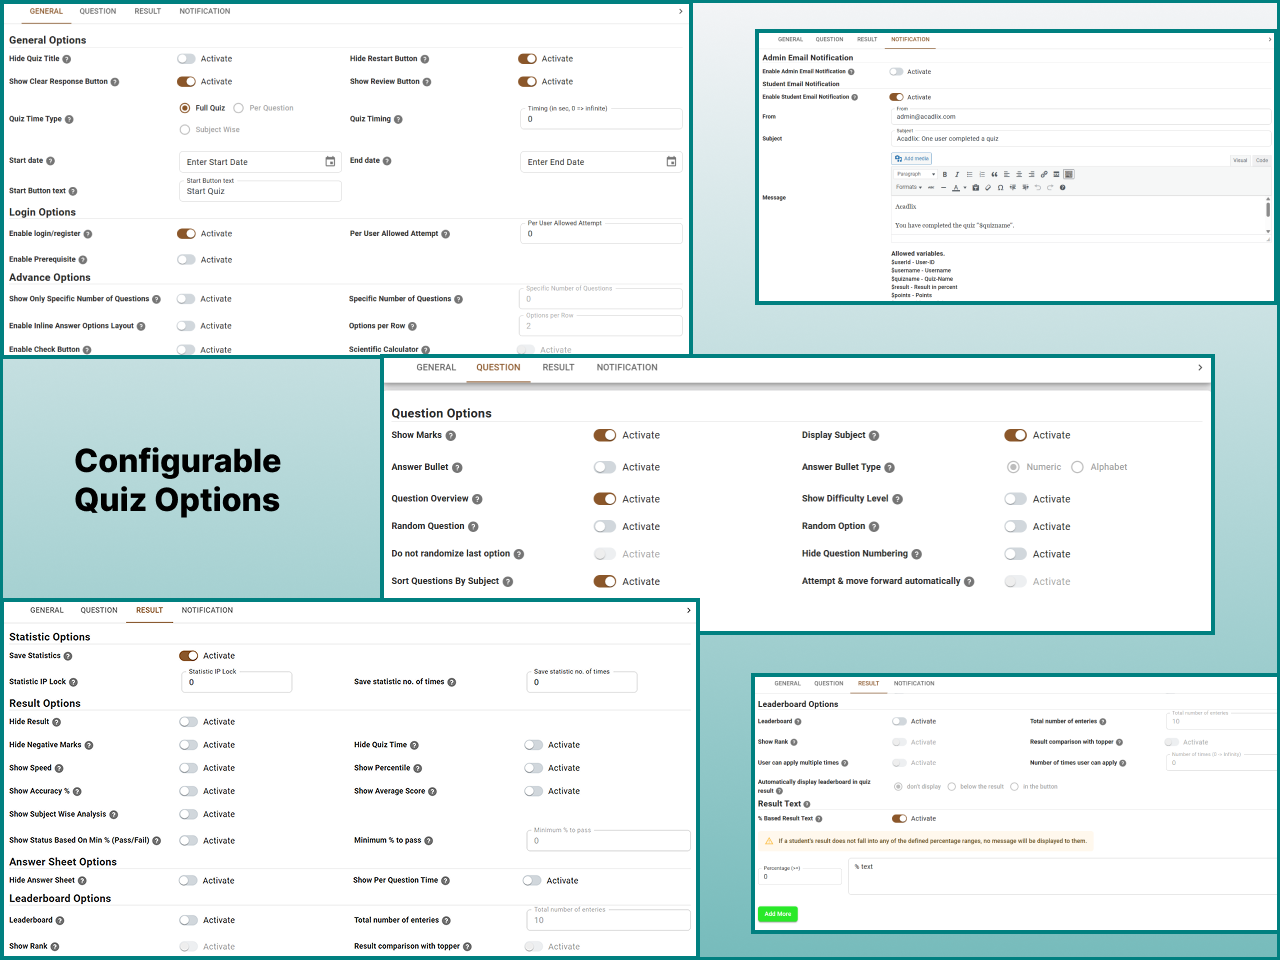Switch to the NOTIFICATION tab
Image resolution: width=1280 pixels, height=960 pixels.
click(627, 367)
